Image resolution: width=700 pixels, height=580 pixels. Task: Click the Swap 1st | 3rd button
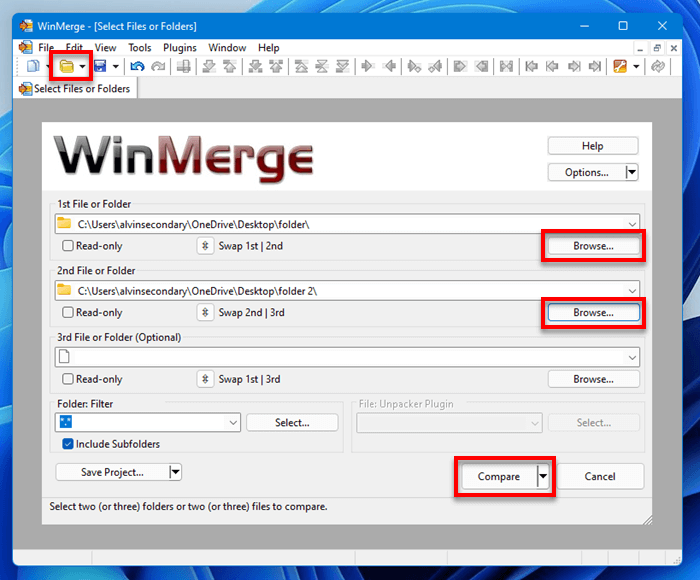coord(205,379)
